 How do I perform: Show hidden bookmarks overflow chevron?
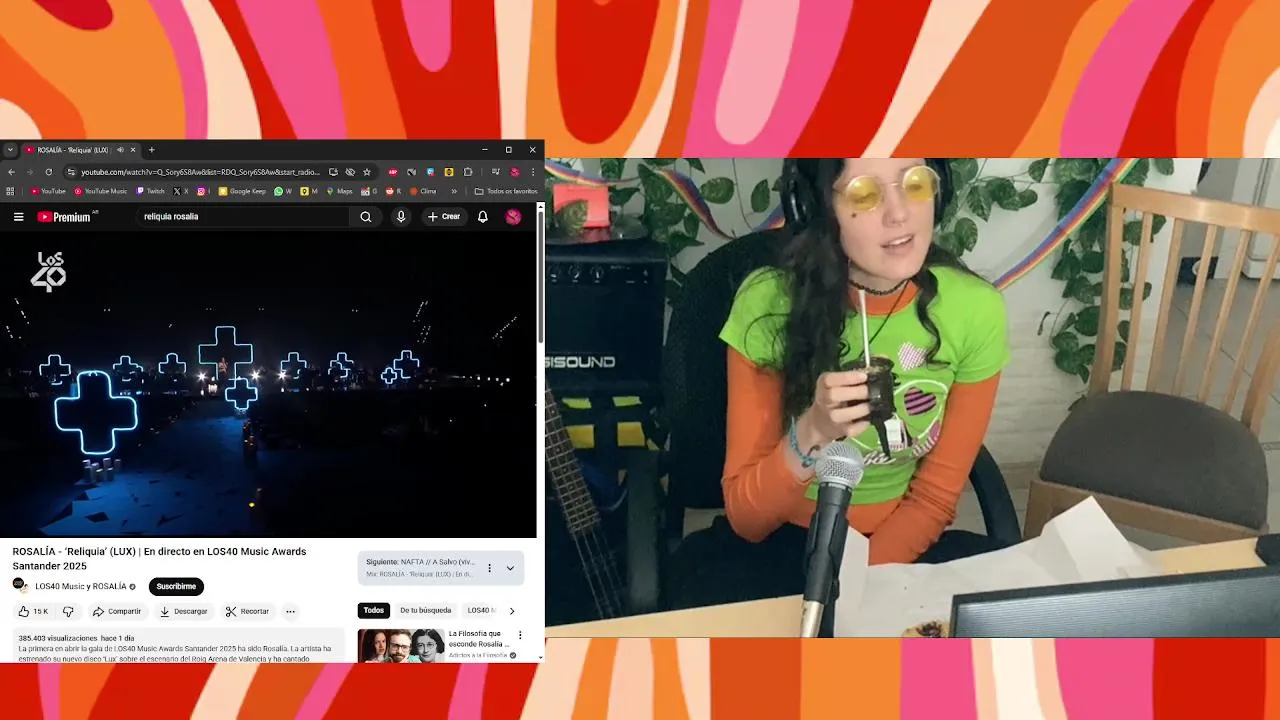point(454,191)
